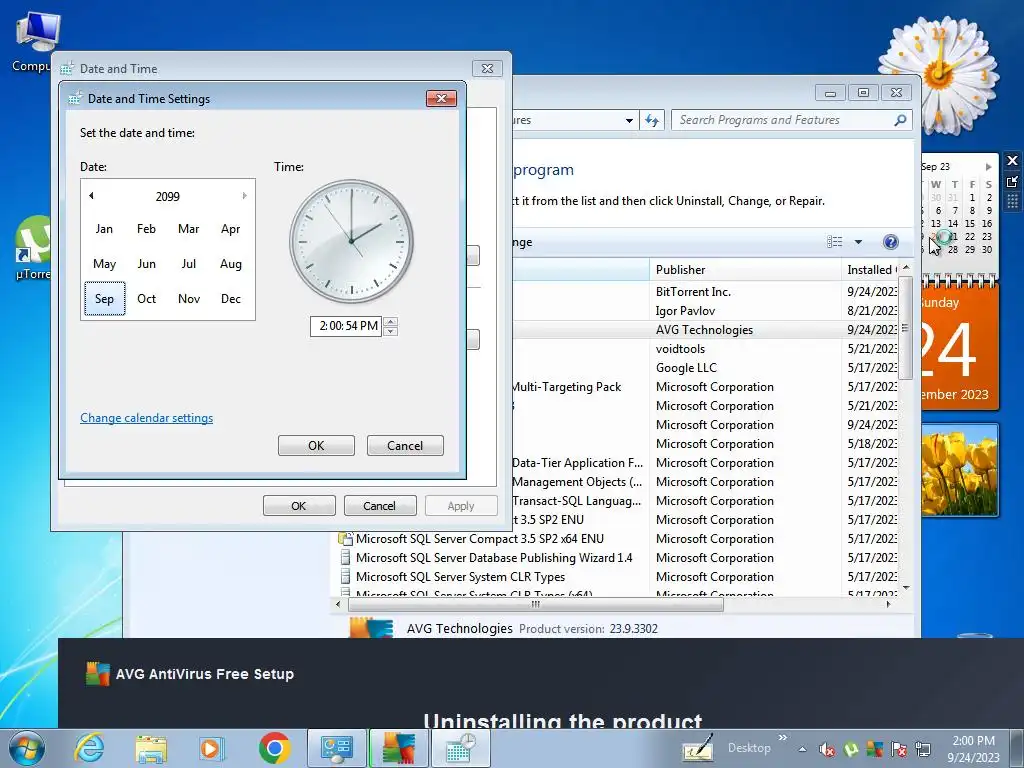Click the change view icon in Programs

[835, 242]
